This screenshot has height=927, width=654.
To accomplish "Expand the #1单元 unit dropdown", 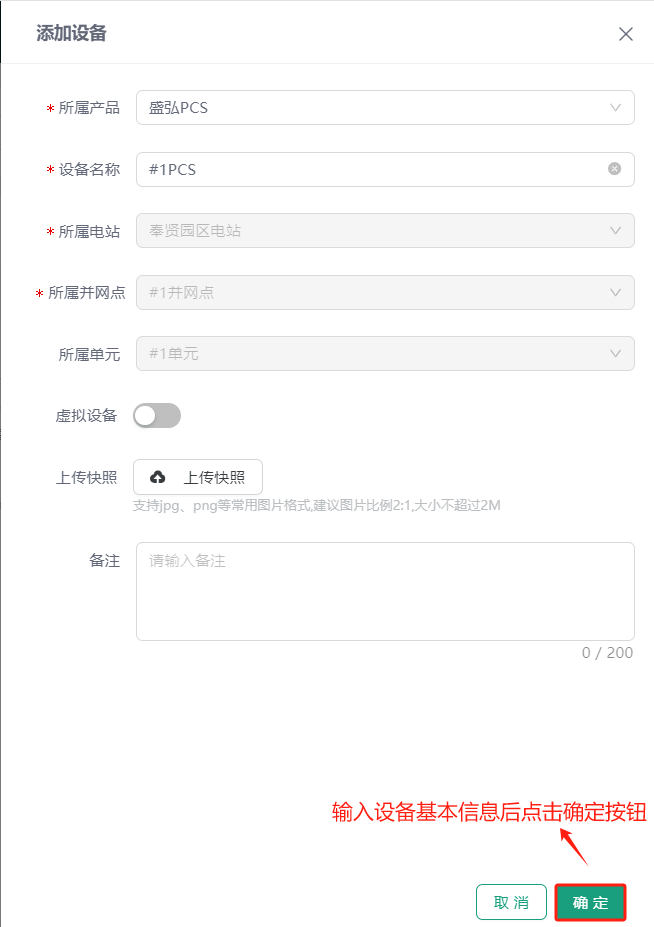I will coord(370,353).
